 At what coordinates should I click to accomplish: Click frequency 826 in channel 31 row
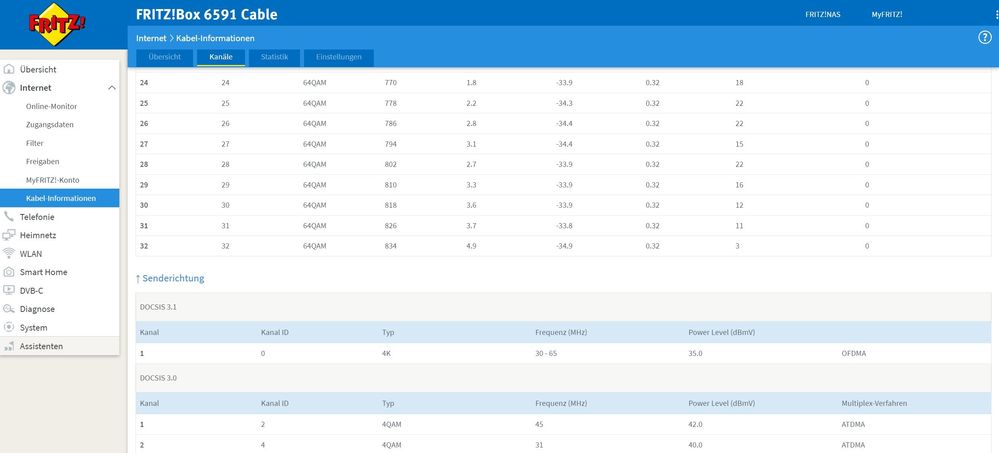tap(391, 226)
